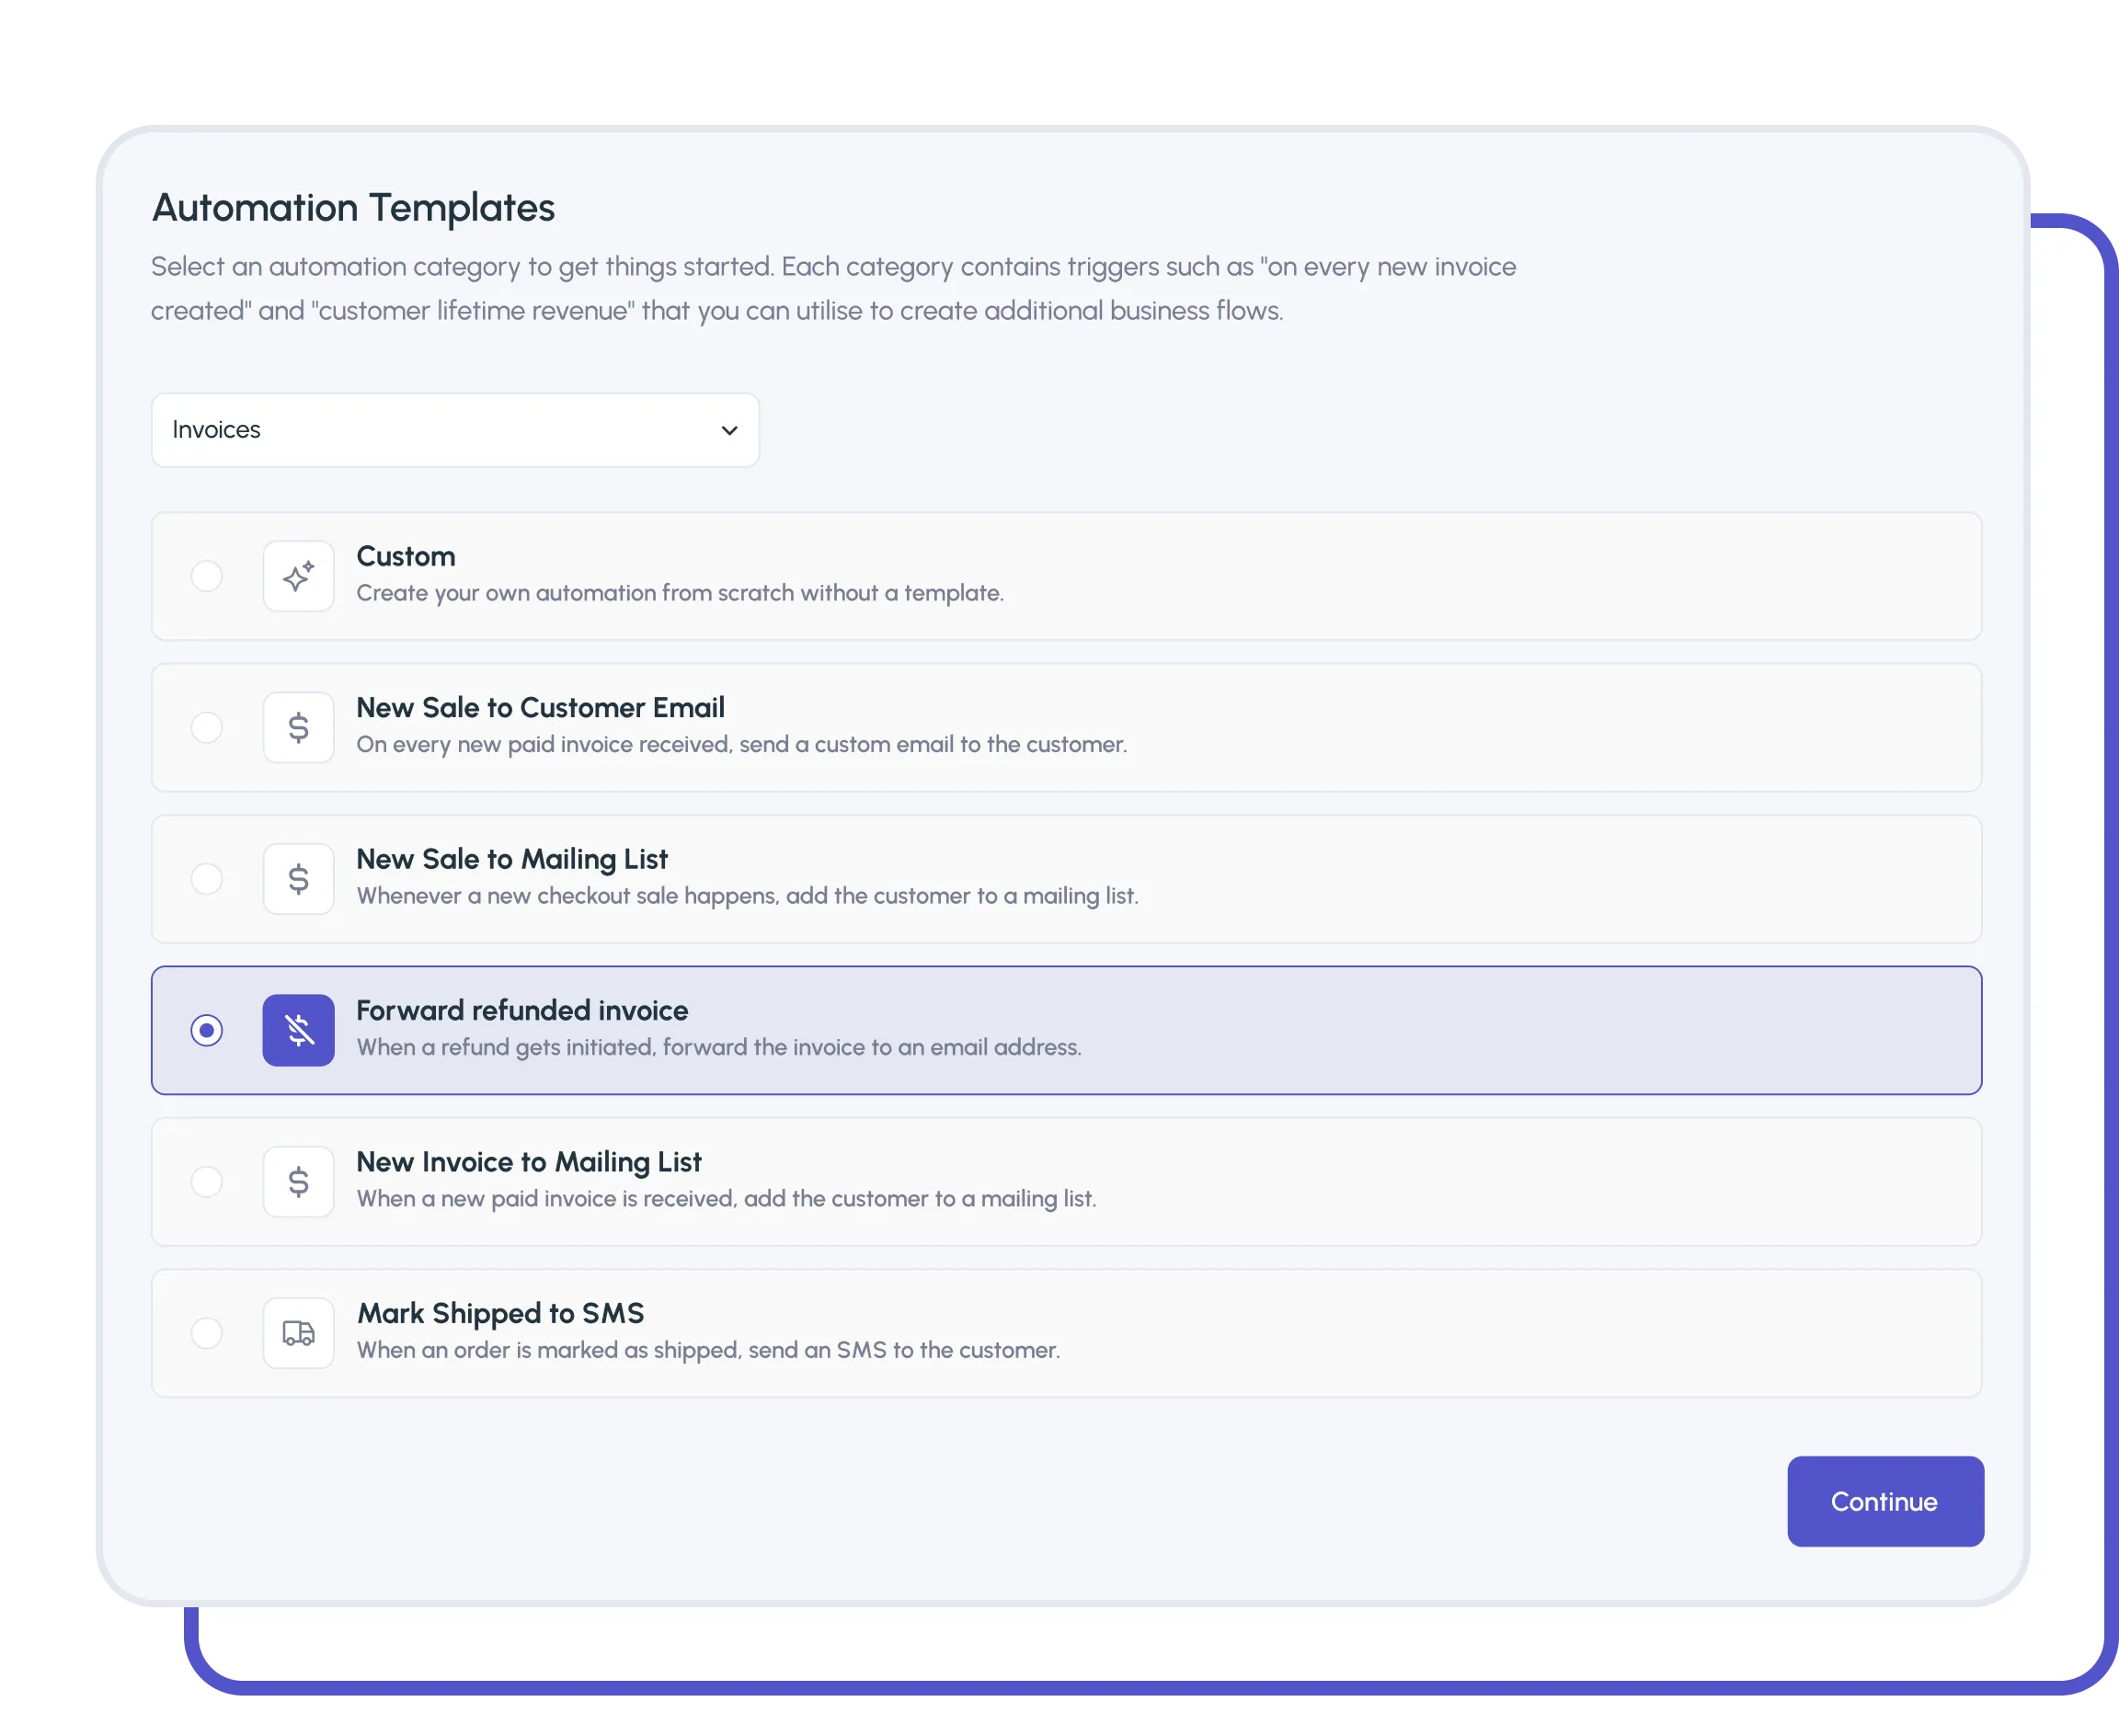Click the Mark Shipped to SMS heading
Screen dimensions: 2119x1736
point(500,1314)
